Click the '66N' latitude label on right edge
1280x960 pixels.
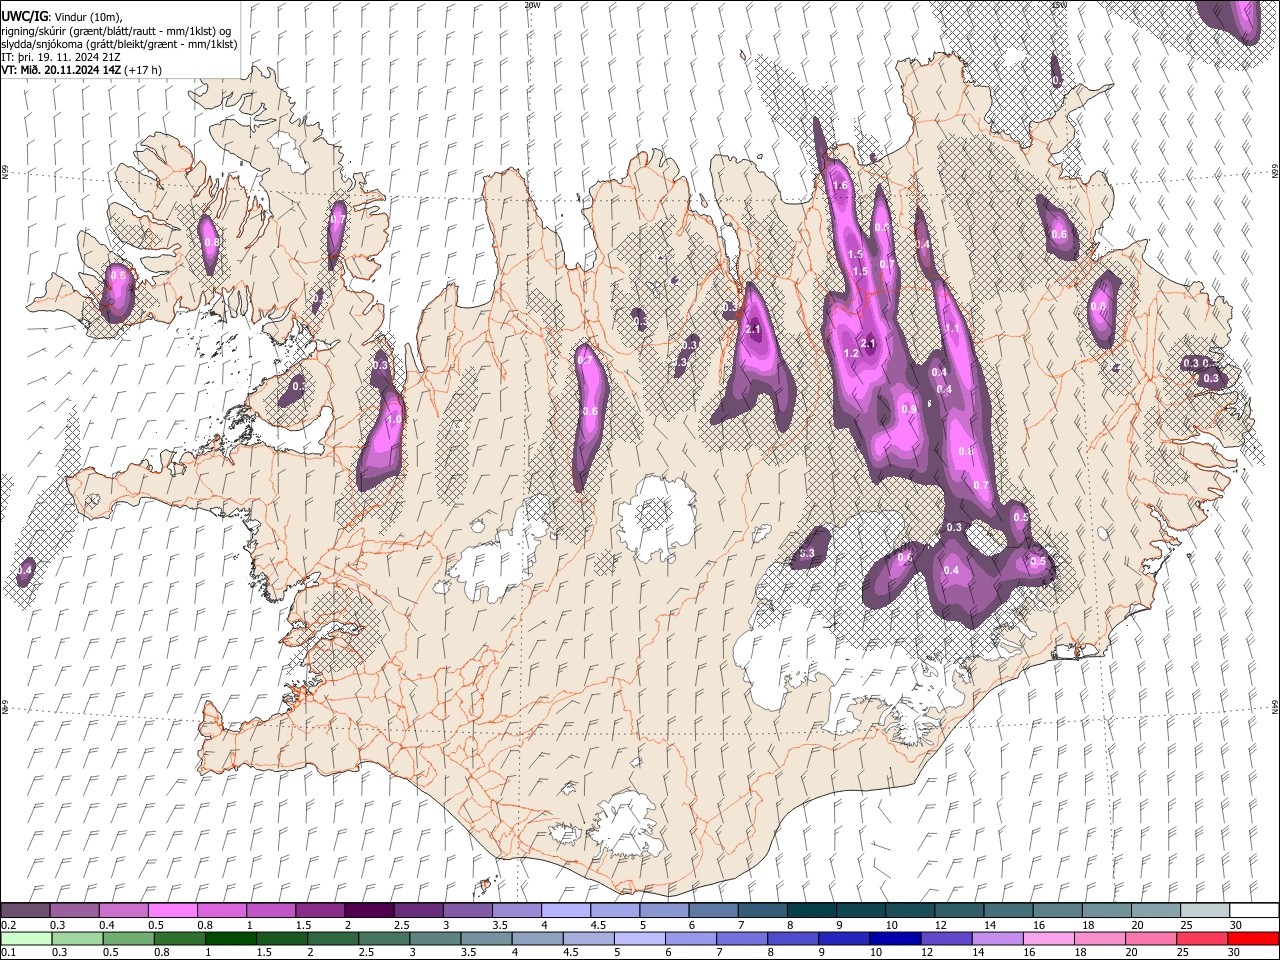point(1275,172)
